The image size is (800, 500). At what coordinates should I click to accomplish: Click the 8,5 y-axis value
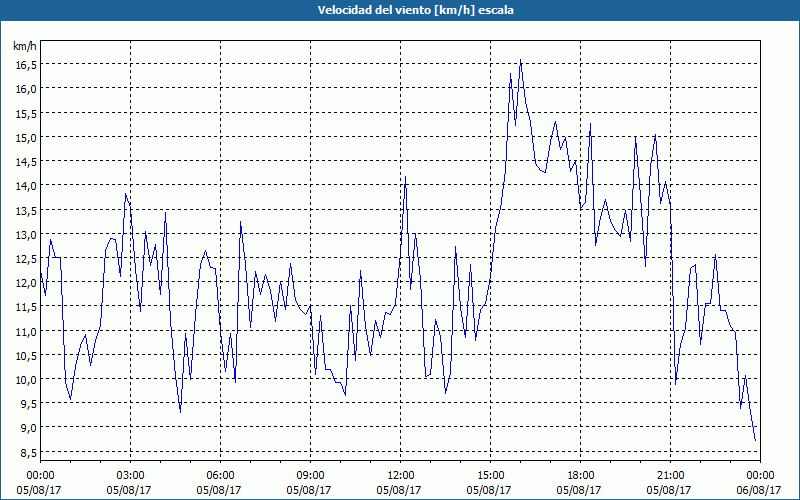click(x=28, y=453)
